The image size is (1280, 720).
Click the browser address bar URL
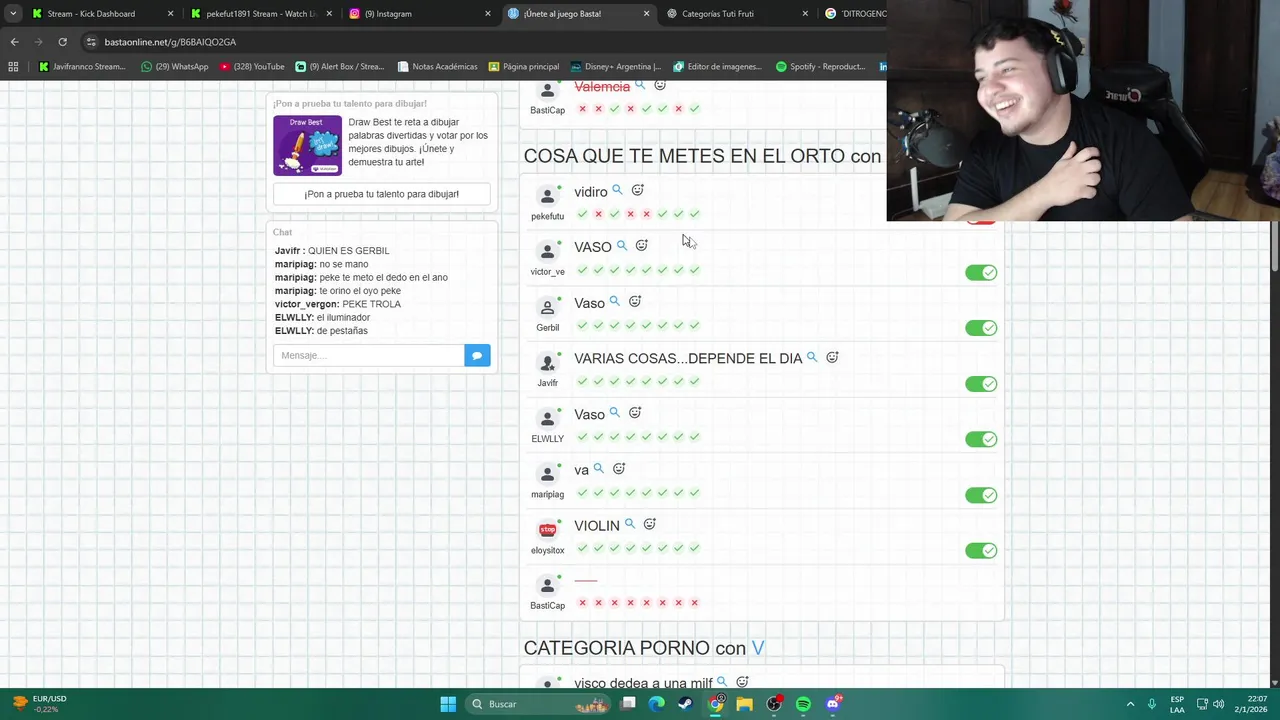170,42
